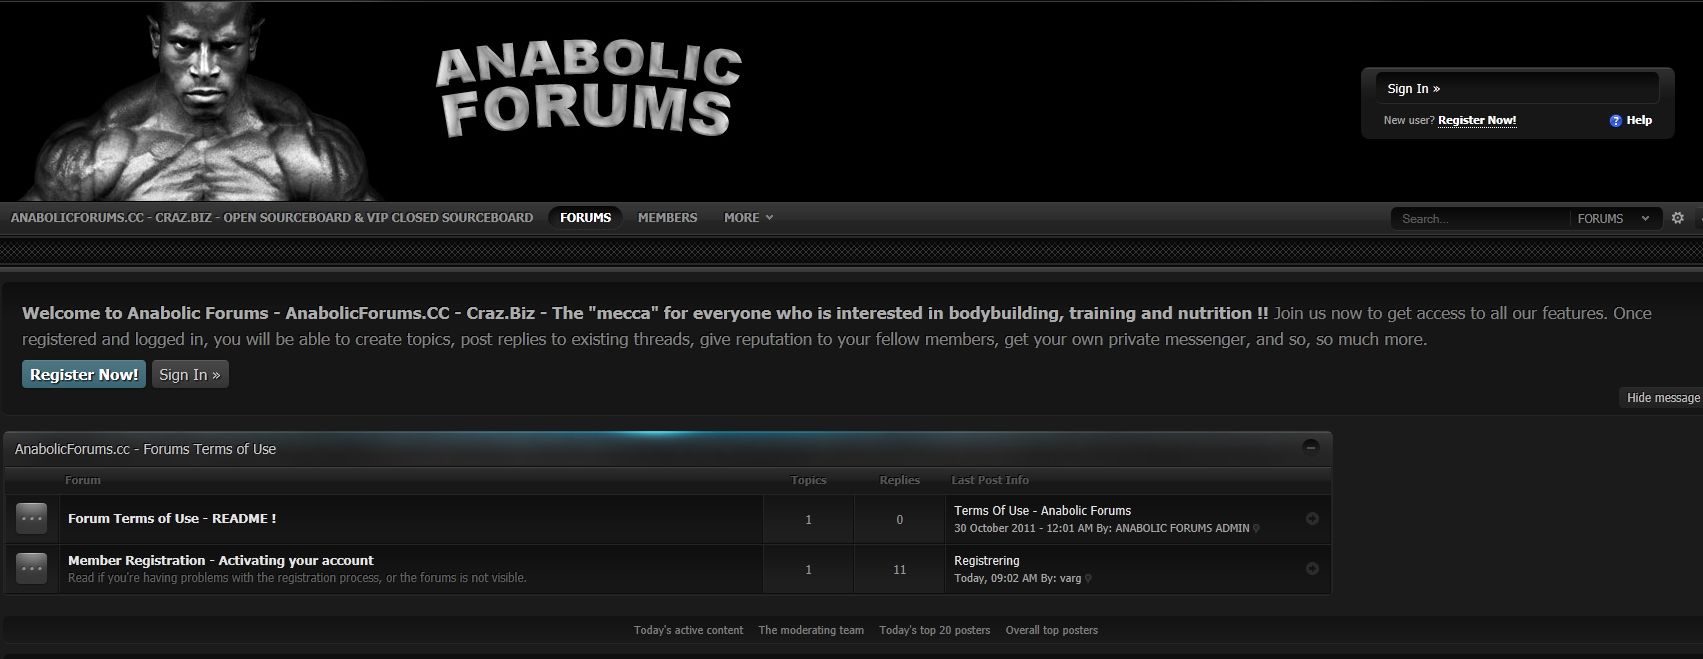
Task: Collapse the Forums Terms of Use category
Action: pyautogui.click(x=1311, y=447)
